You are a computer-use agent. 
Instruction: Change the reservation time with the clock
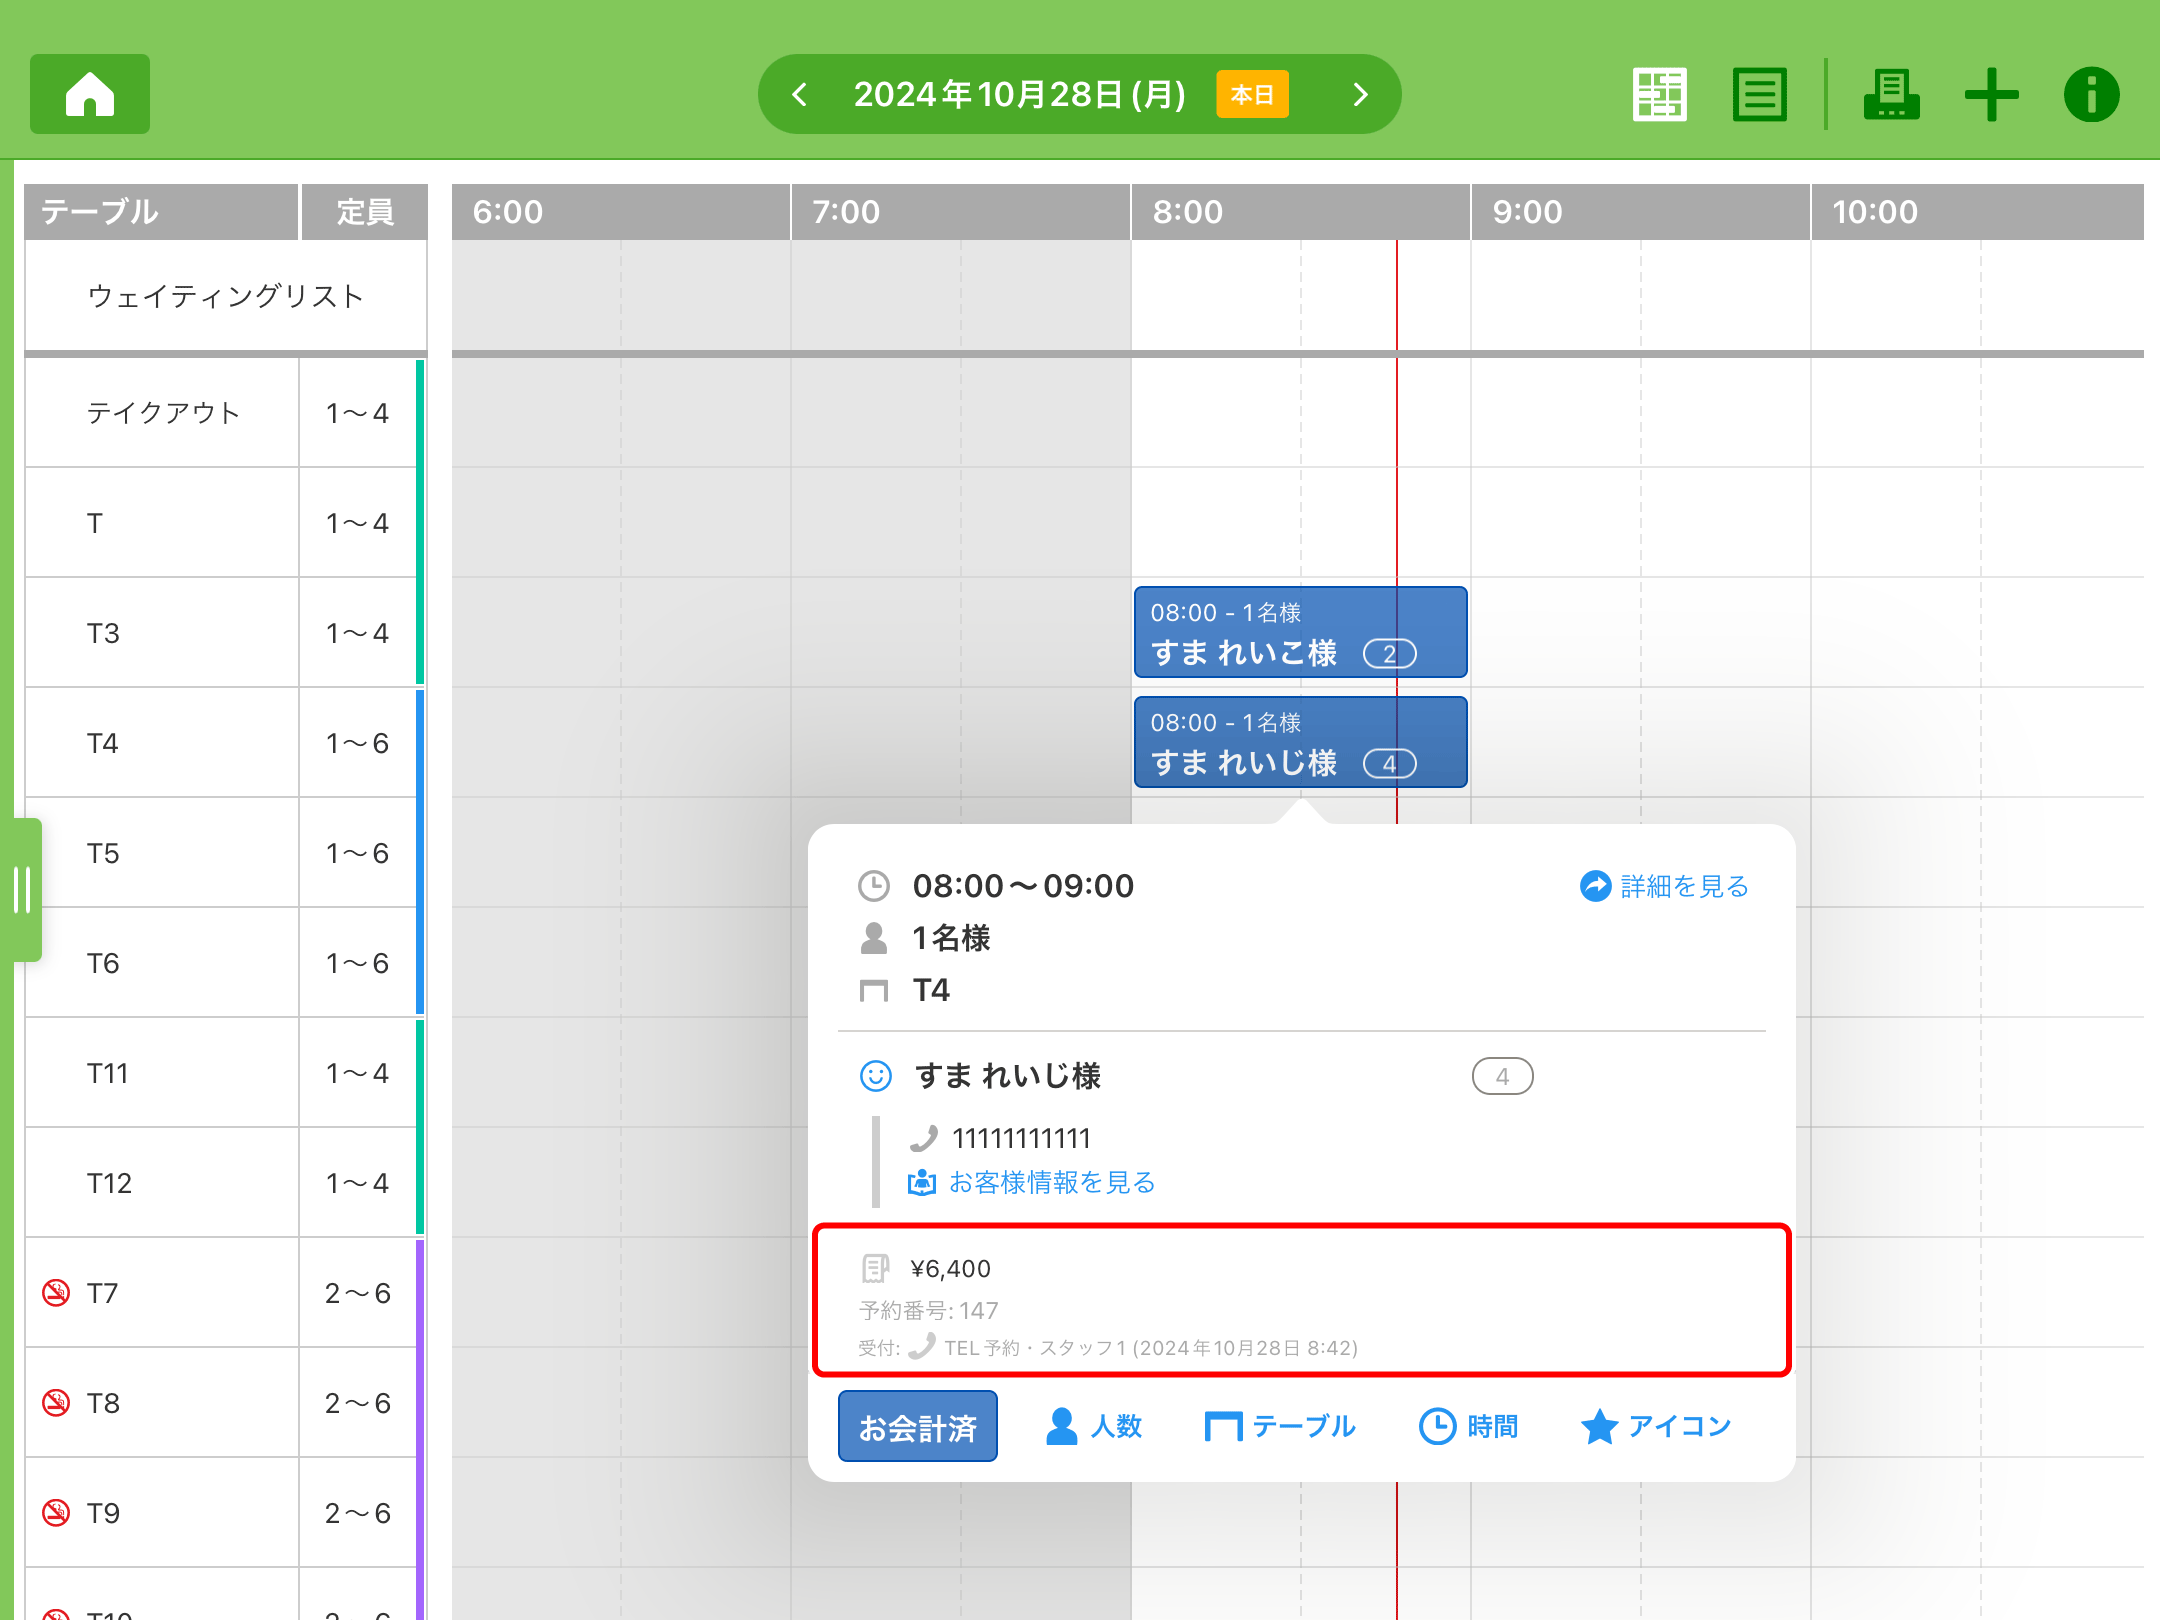click(x=1468, y=1426)
